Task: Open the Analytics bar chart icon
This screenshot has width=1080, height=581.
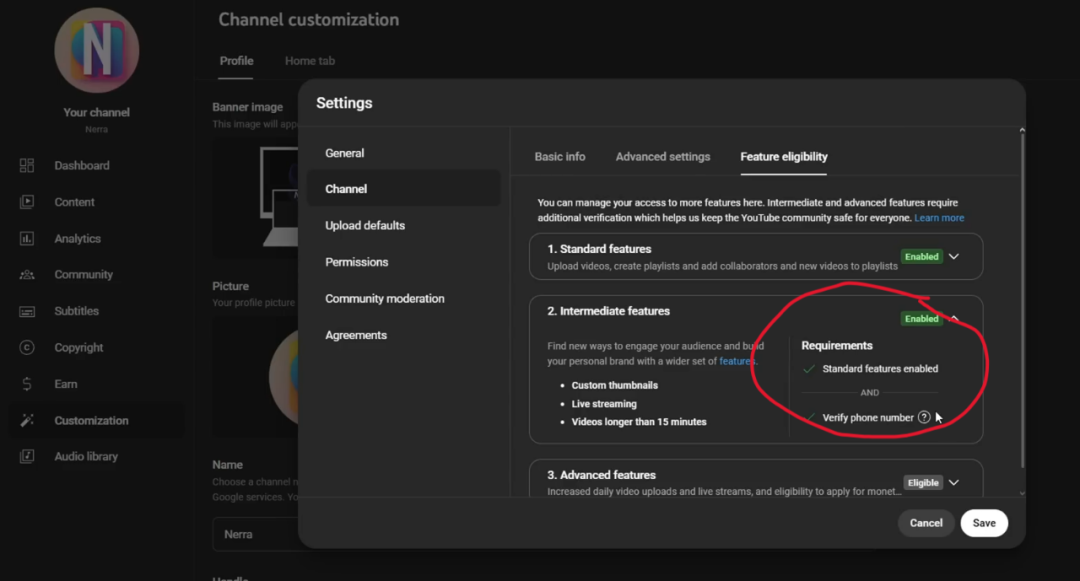Action: point(27,238)
